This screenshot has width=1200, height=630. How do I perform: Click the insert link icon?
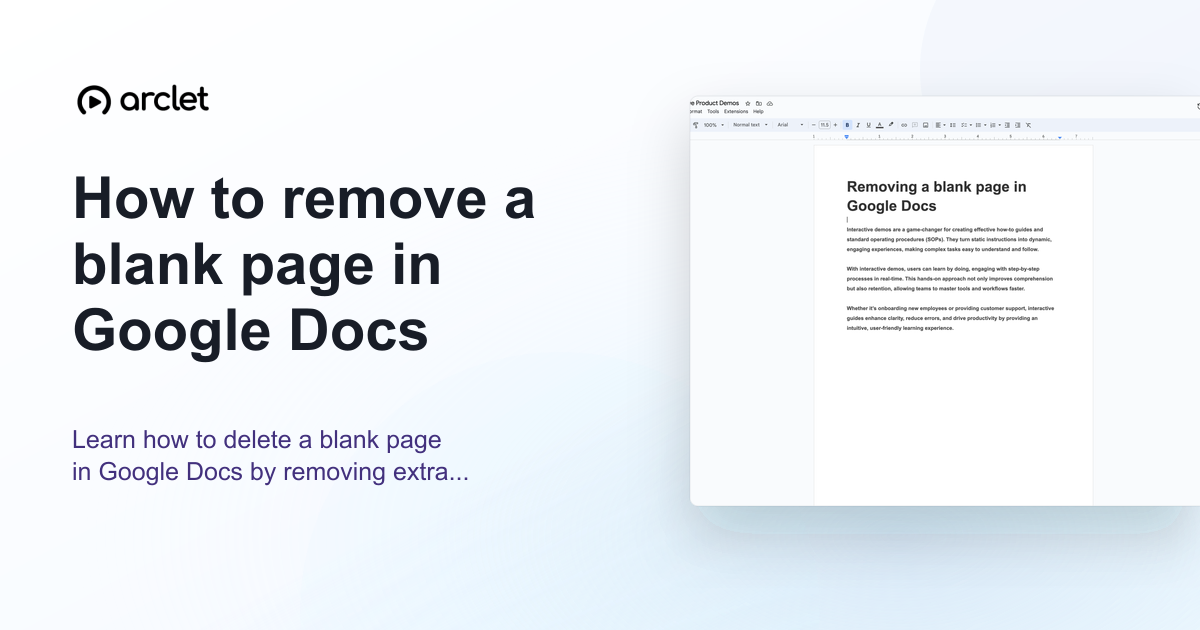coord(904,125)
